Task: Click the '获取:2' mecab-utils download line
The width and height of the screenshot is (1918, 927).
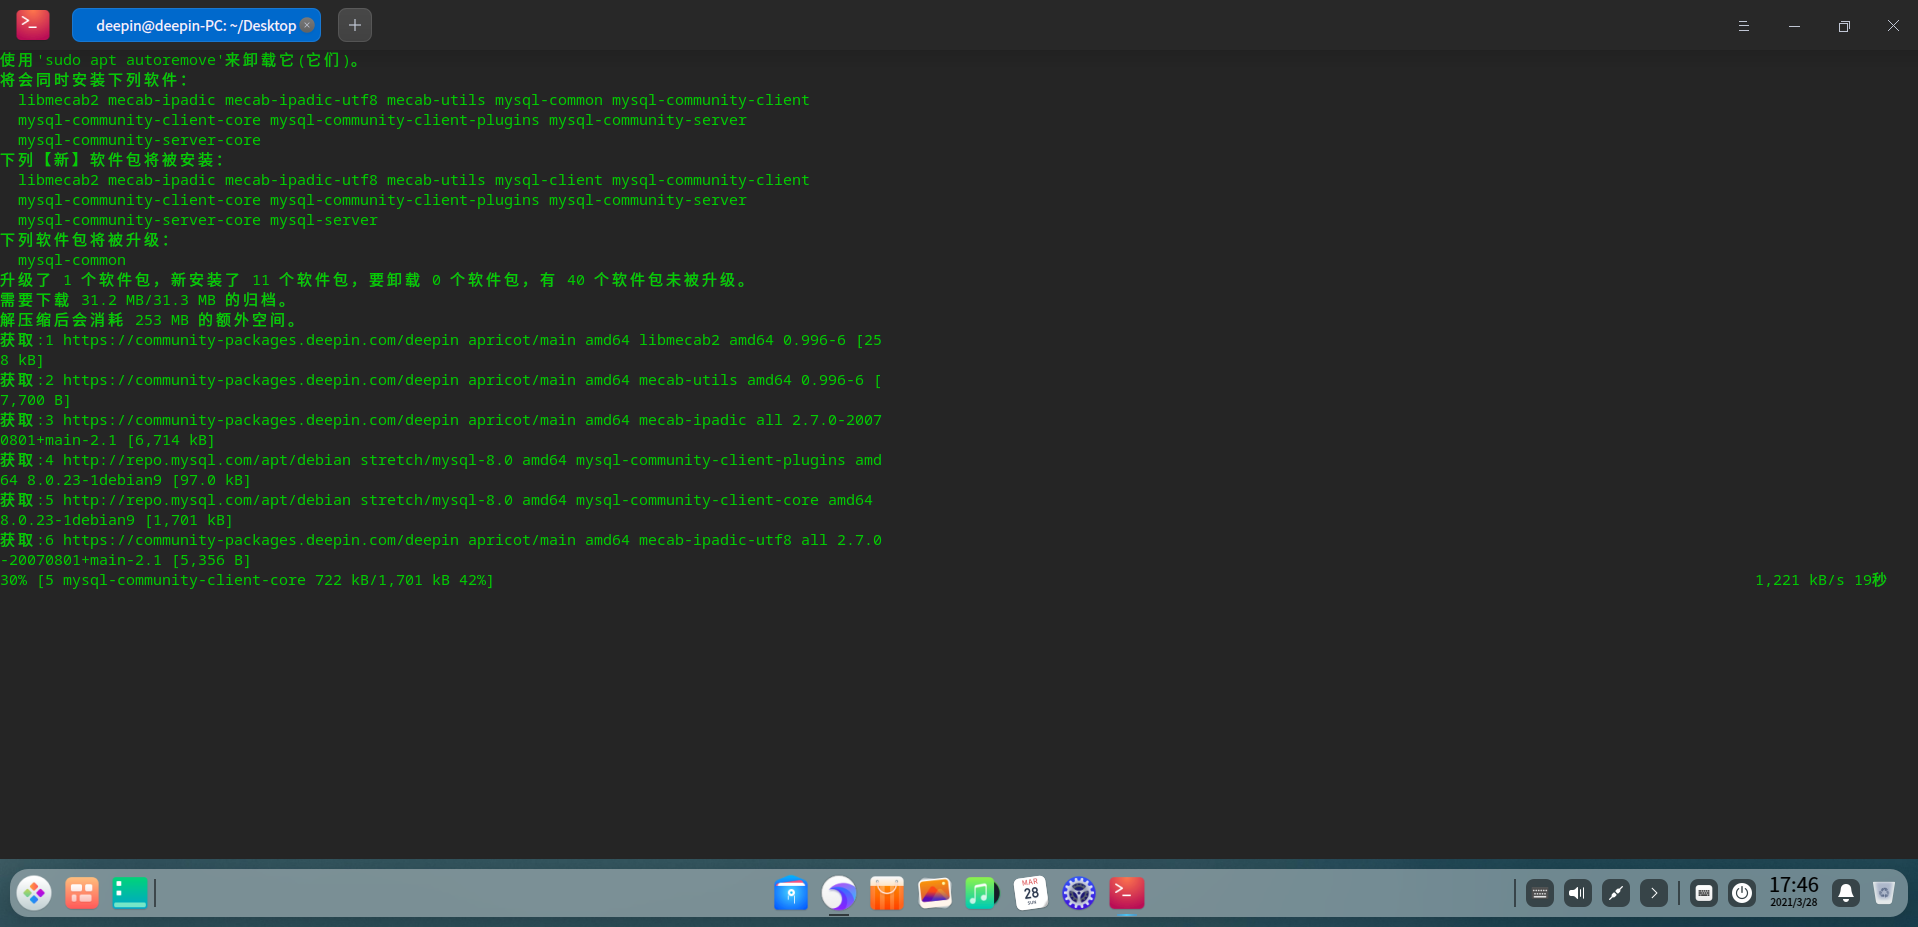Action: click(441, 380)
